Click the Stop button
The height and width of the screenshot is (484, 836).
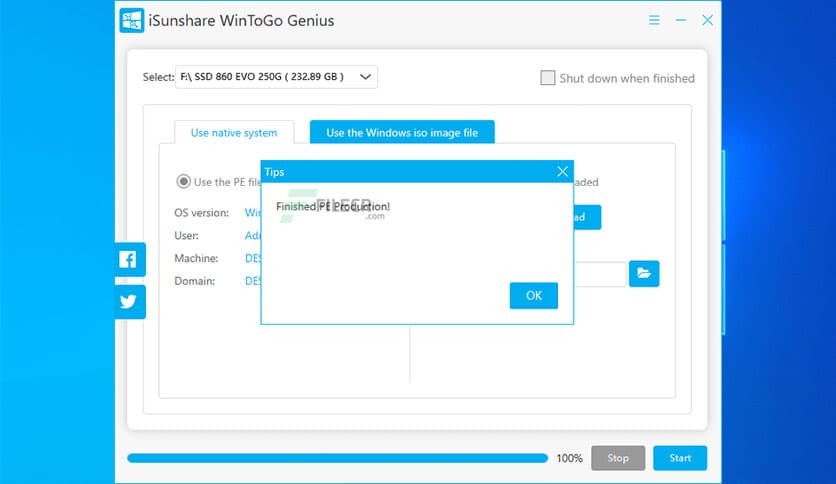point(618,458)
